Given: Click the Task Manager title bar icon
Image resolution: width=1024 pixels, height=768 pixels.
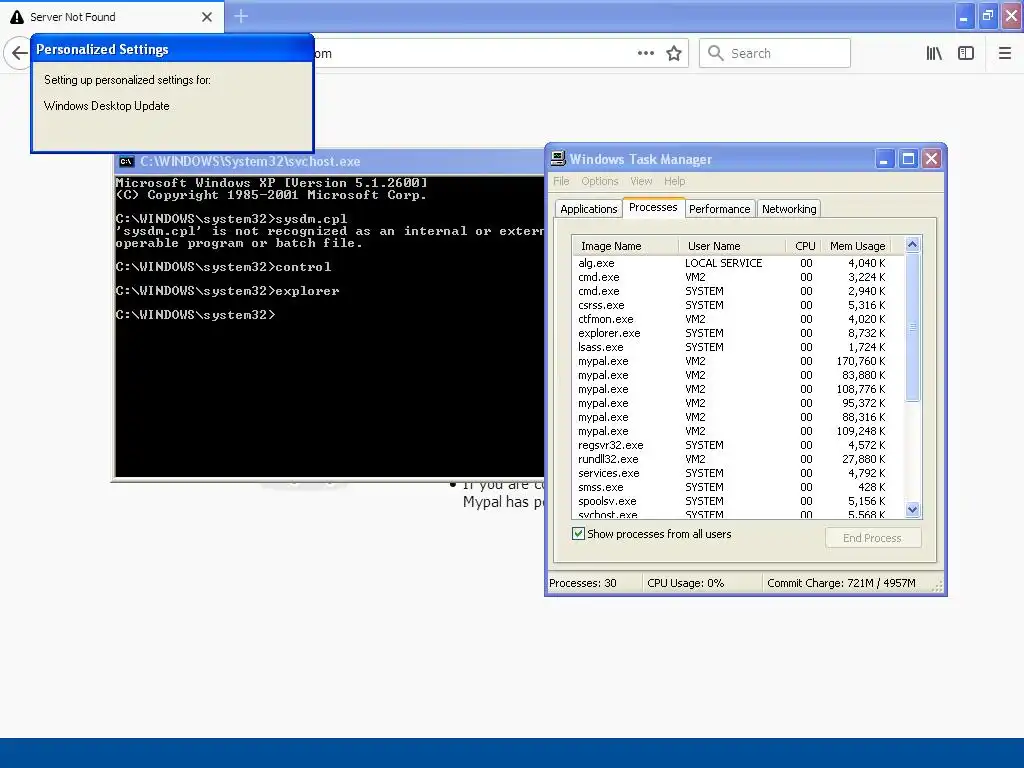Looking at the screenshot, I should (x=558, y=159).
